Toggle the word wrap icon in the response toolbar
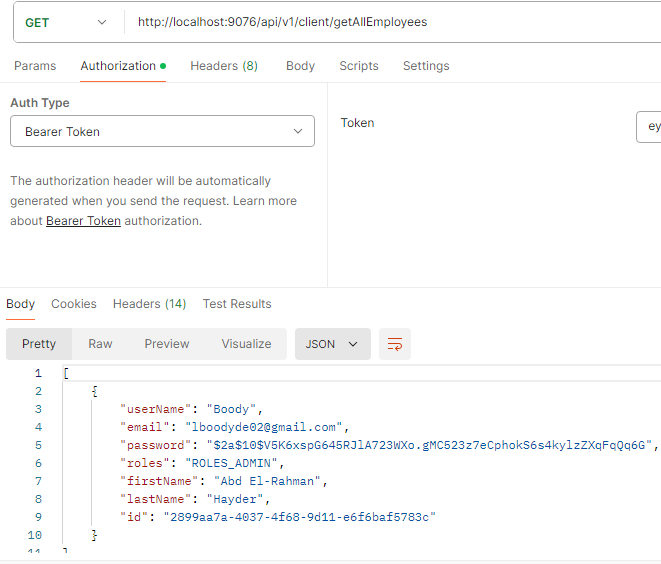Screen dimensions: 661x564 pyautogui.click(x=395, y=344)
